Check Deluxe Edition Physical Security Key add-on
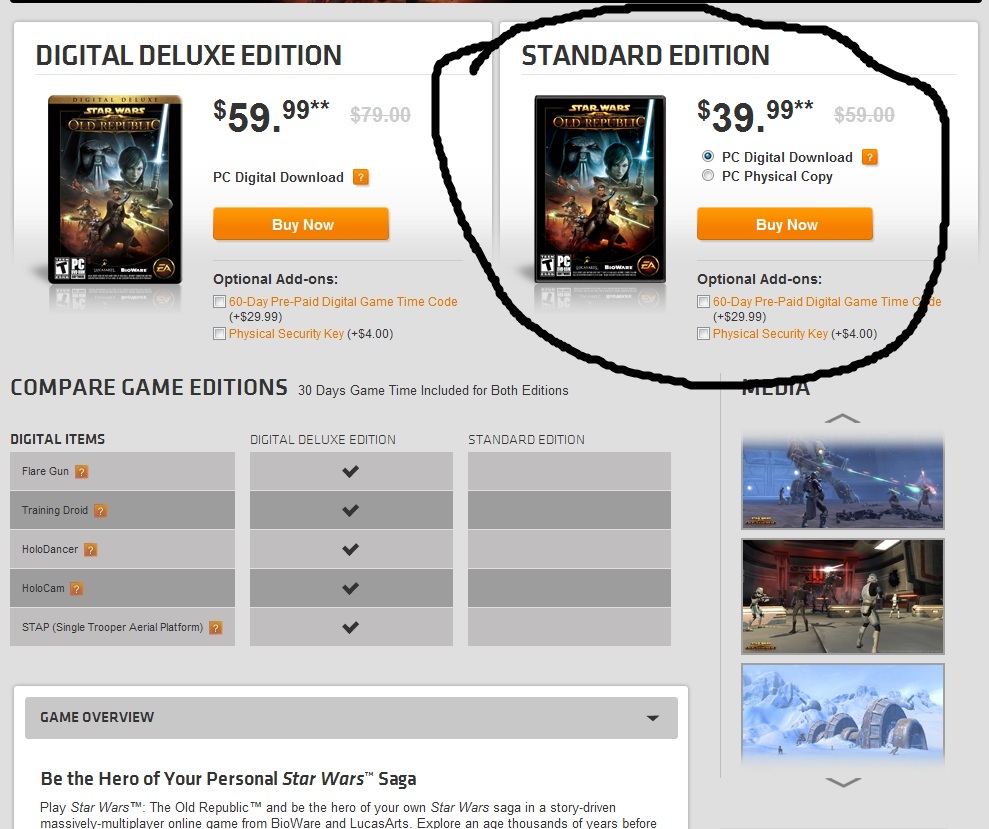The width and height of the screenshot is (989, 829). (x=219, y=334)
